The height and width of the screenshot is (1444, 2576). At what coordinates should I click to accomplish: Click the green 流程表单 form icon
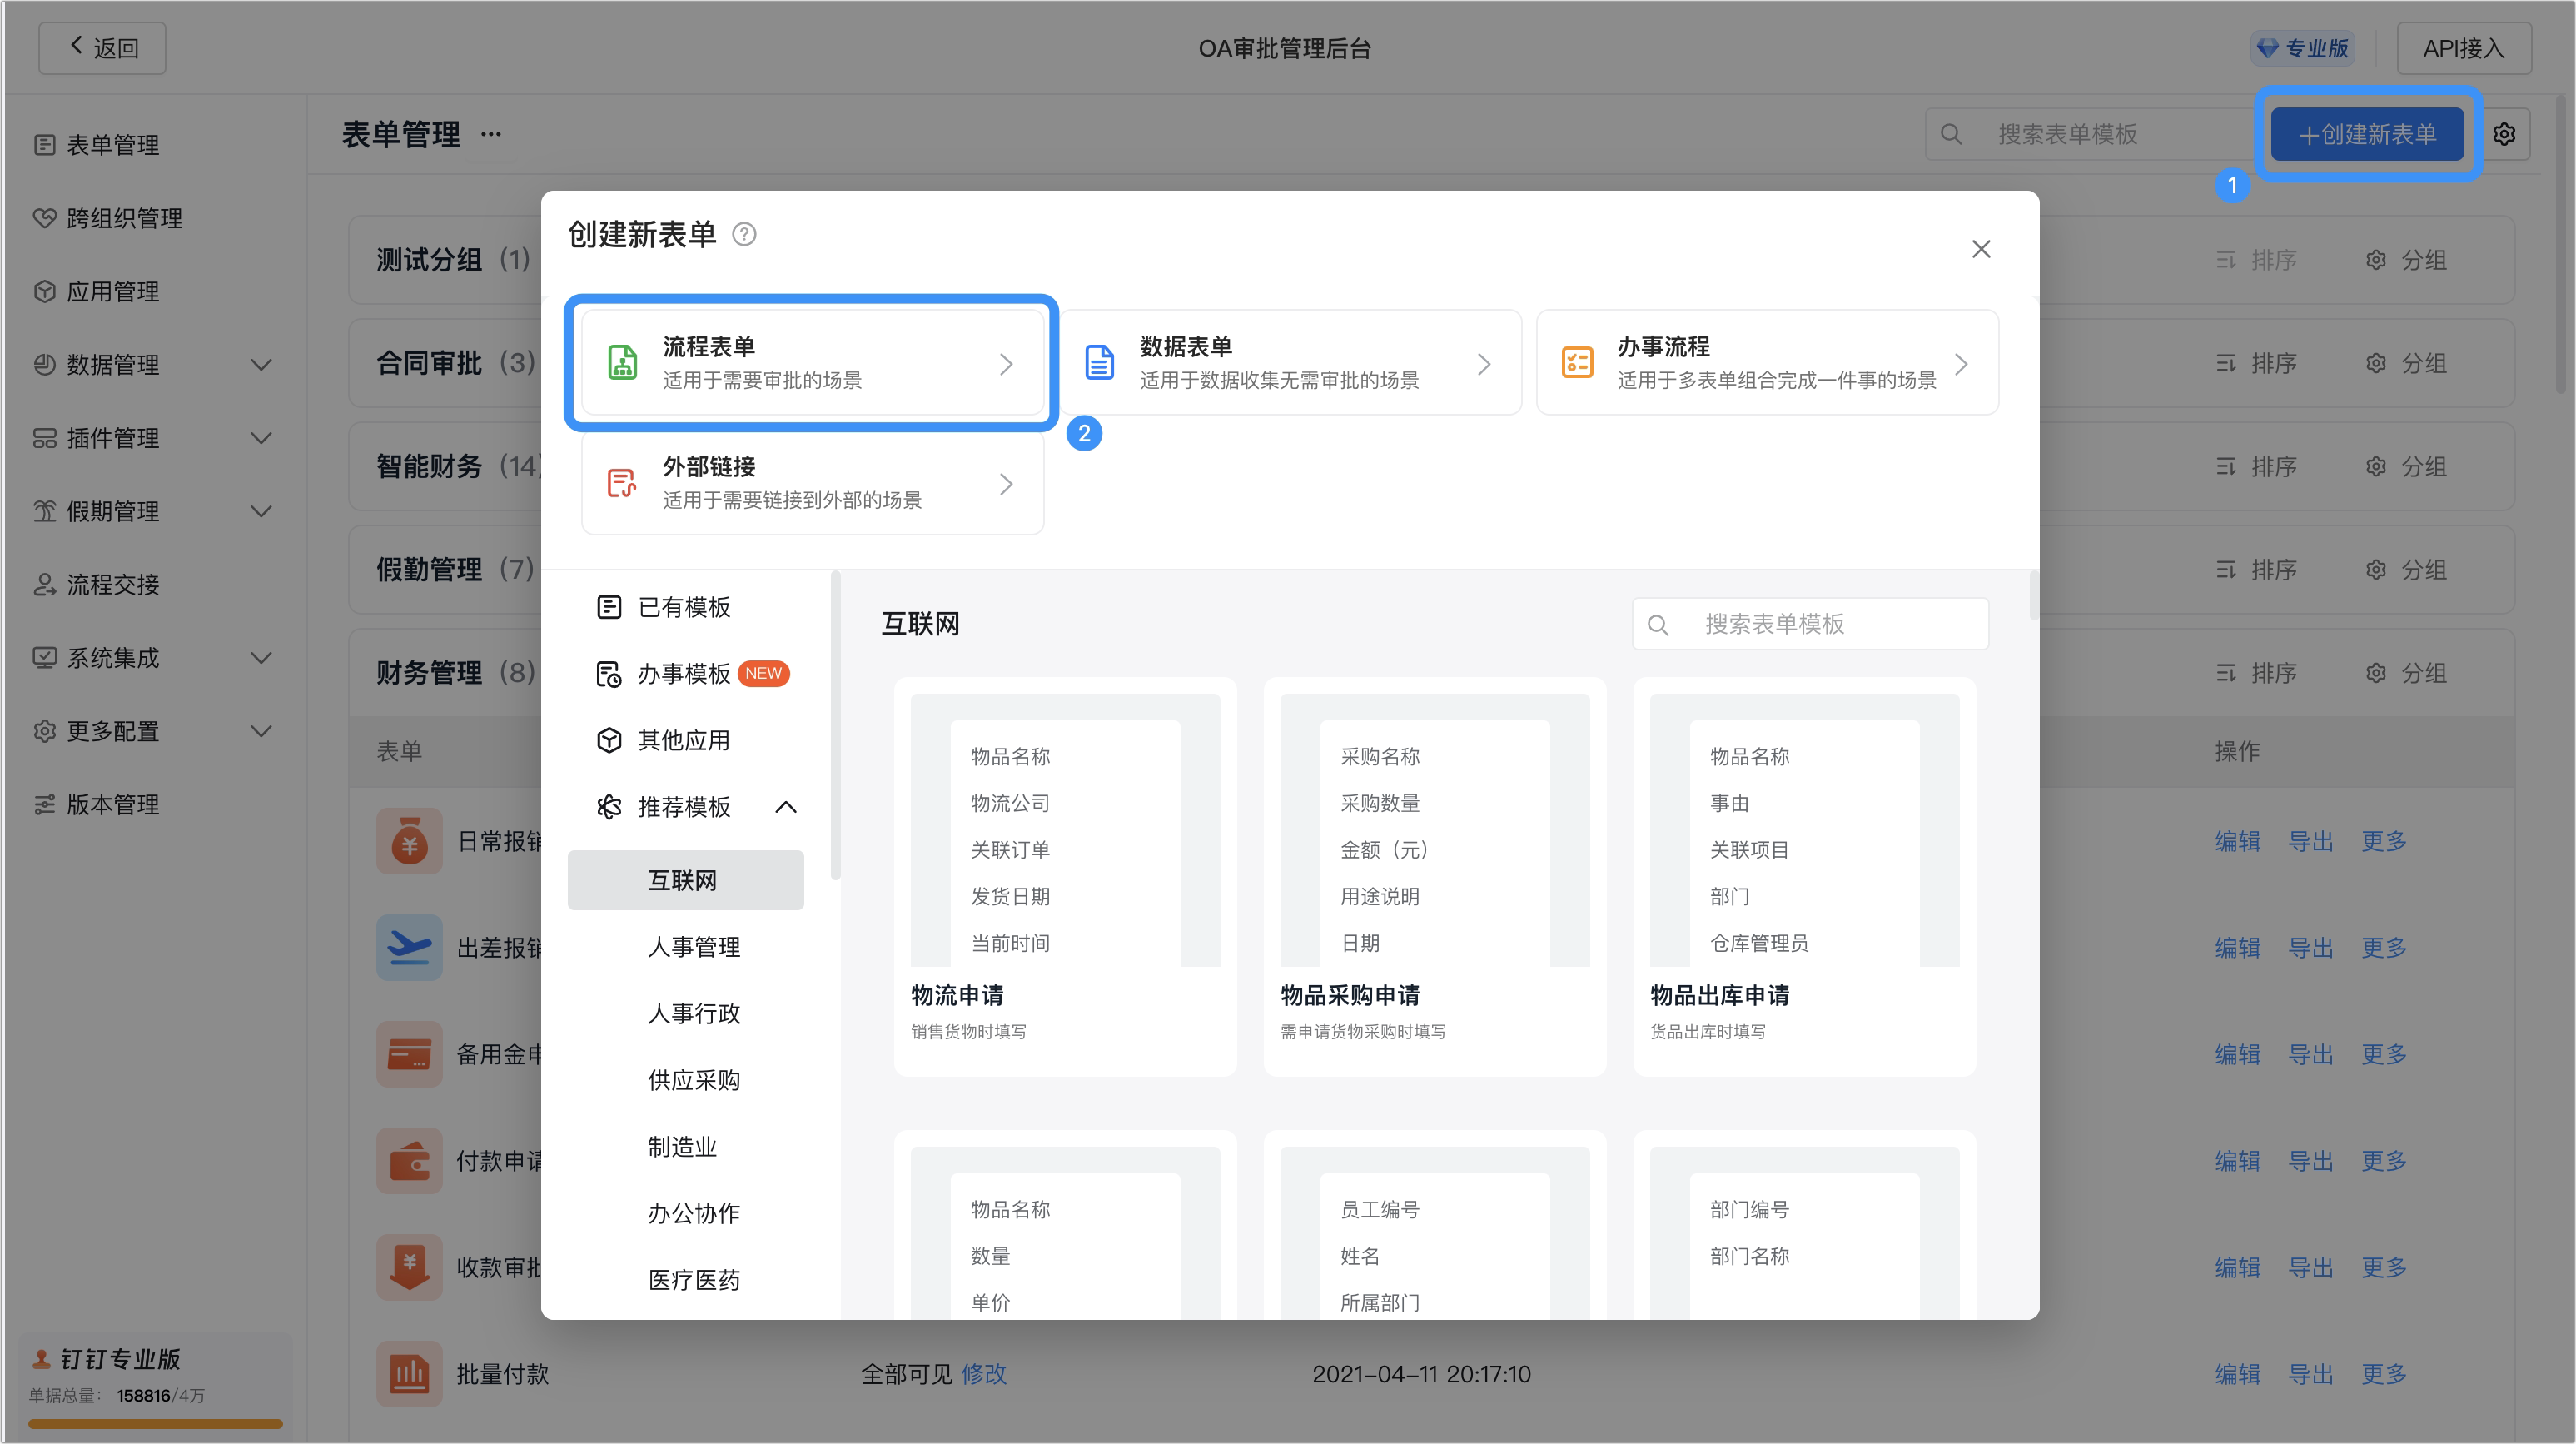622,362
